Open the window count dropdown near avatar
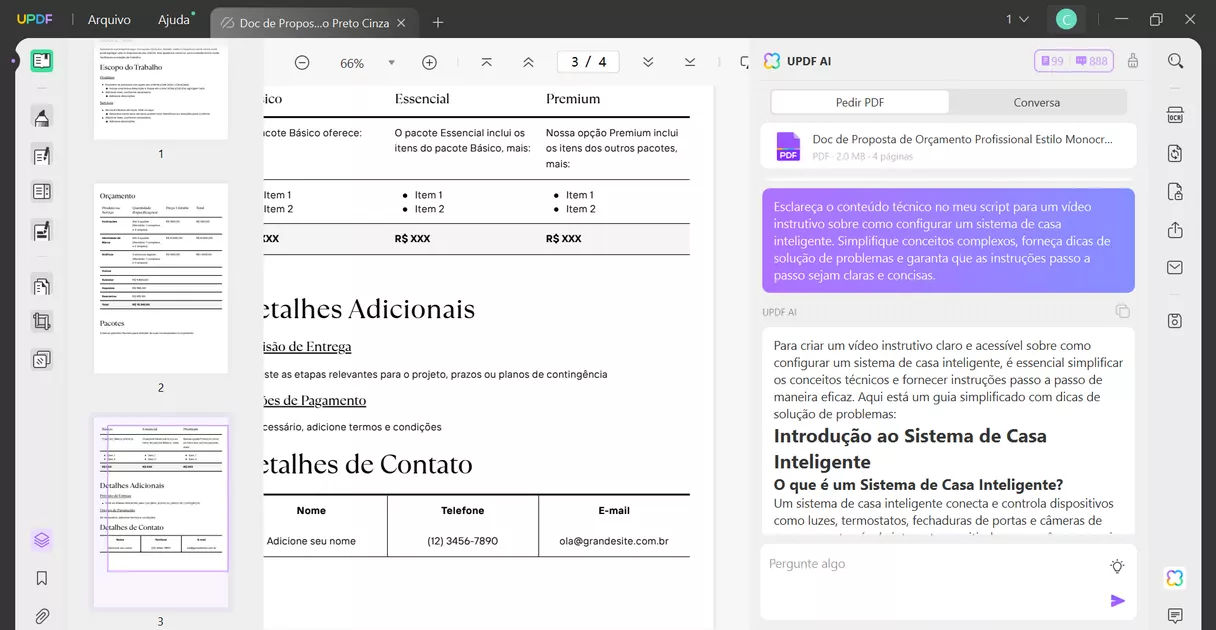This screenshot has width=1216, height=630. coord(1016,19)
